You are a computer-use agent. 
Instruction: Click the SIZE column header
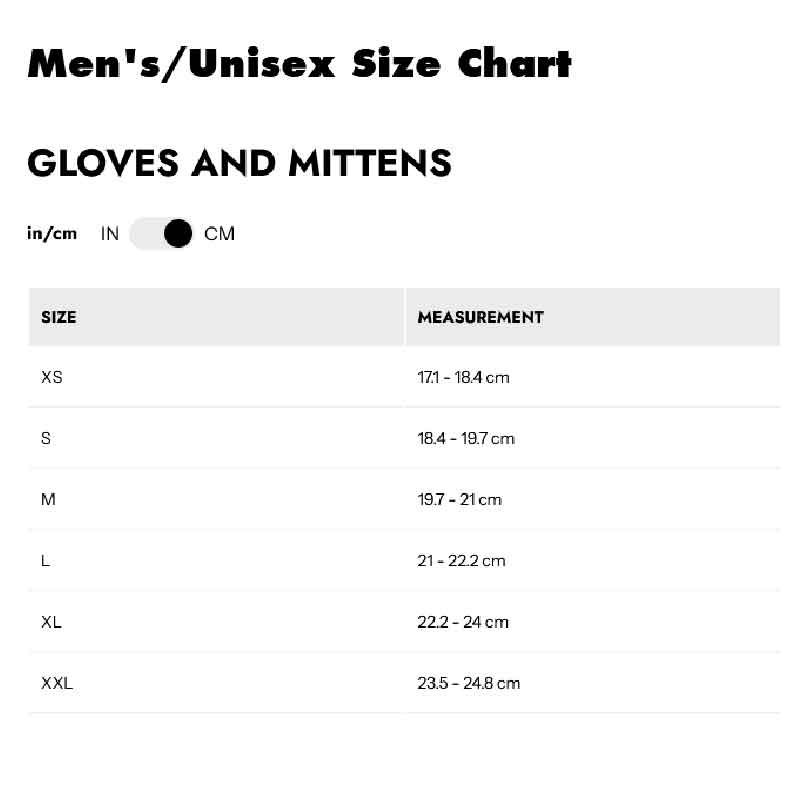tap(59, 317)
